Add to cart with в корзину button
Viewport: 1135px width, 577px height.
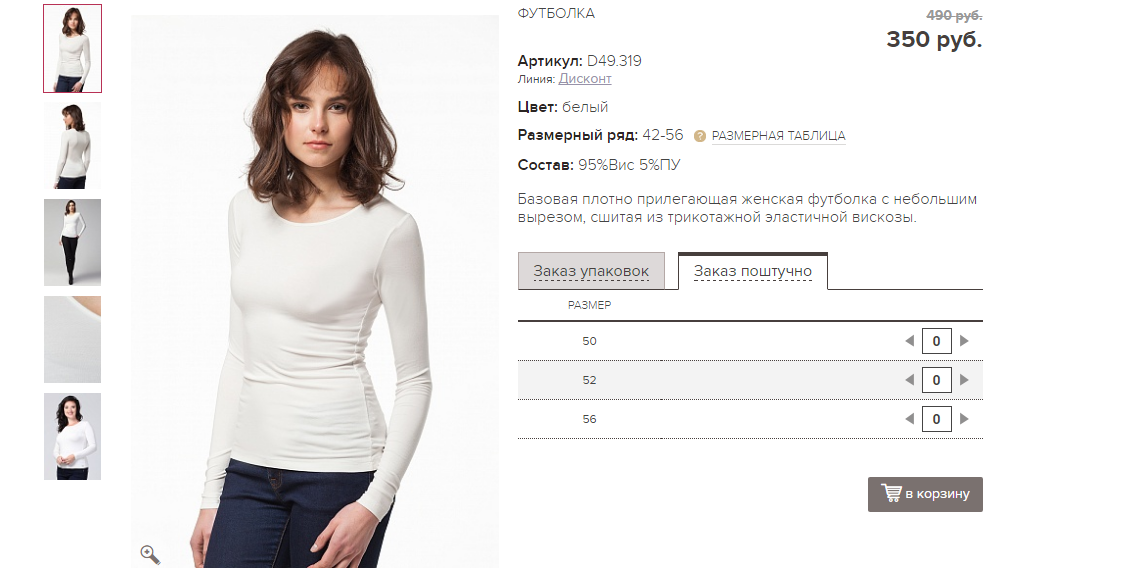coord(925,494)
